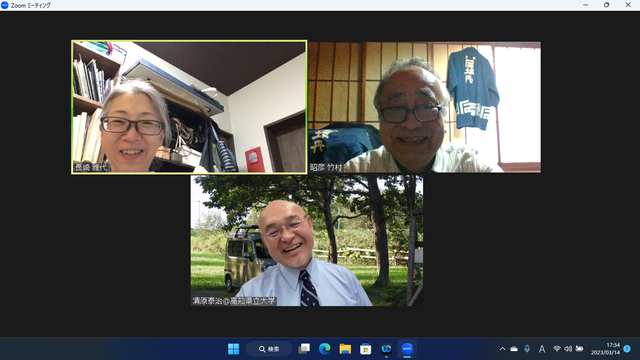Open the notification count badge
640x360 pixels.
(x=627, y=349)
